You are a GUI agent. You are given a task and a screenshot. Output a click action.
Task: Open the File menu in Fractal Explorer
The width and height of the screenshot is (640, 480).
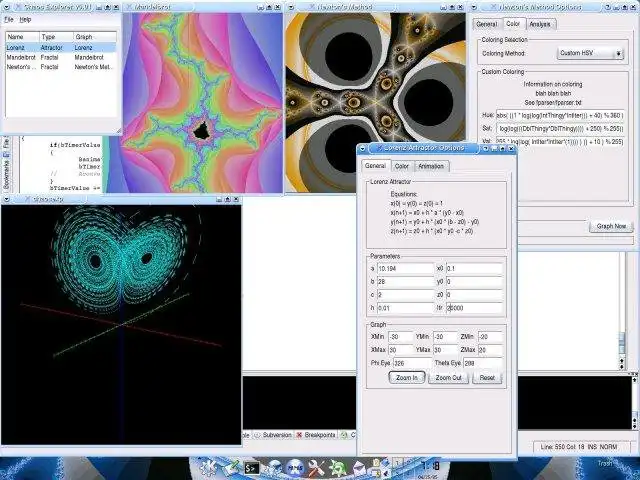[x=8, y=19]
